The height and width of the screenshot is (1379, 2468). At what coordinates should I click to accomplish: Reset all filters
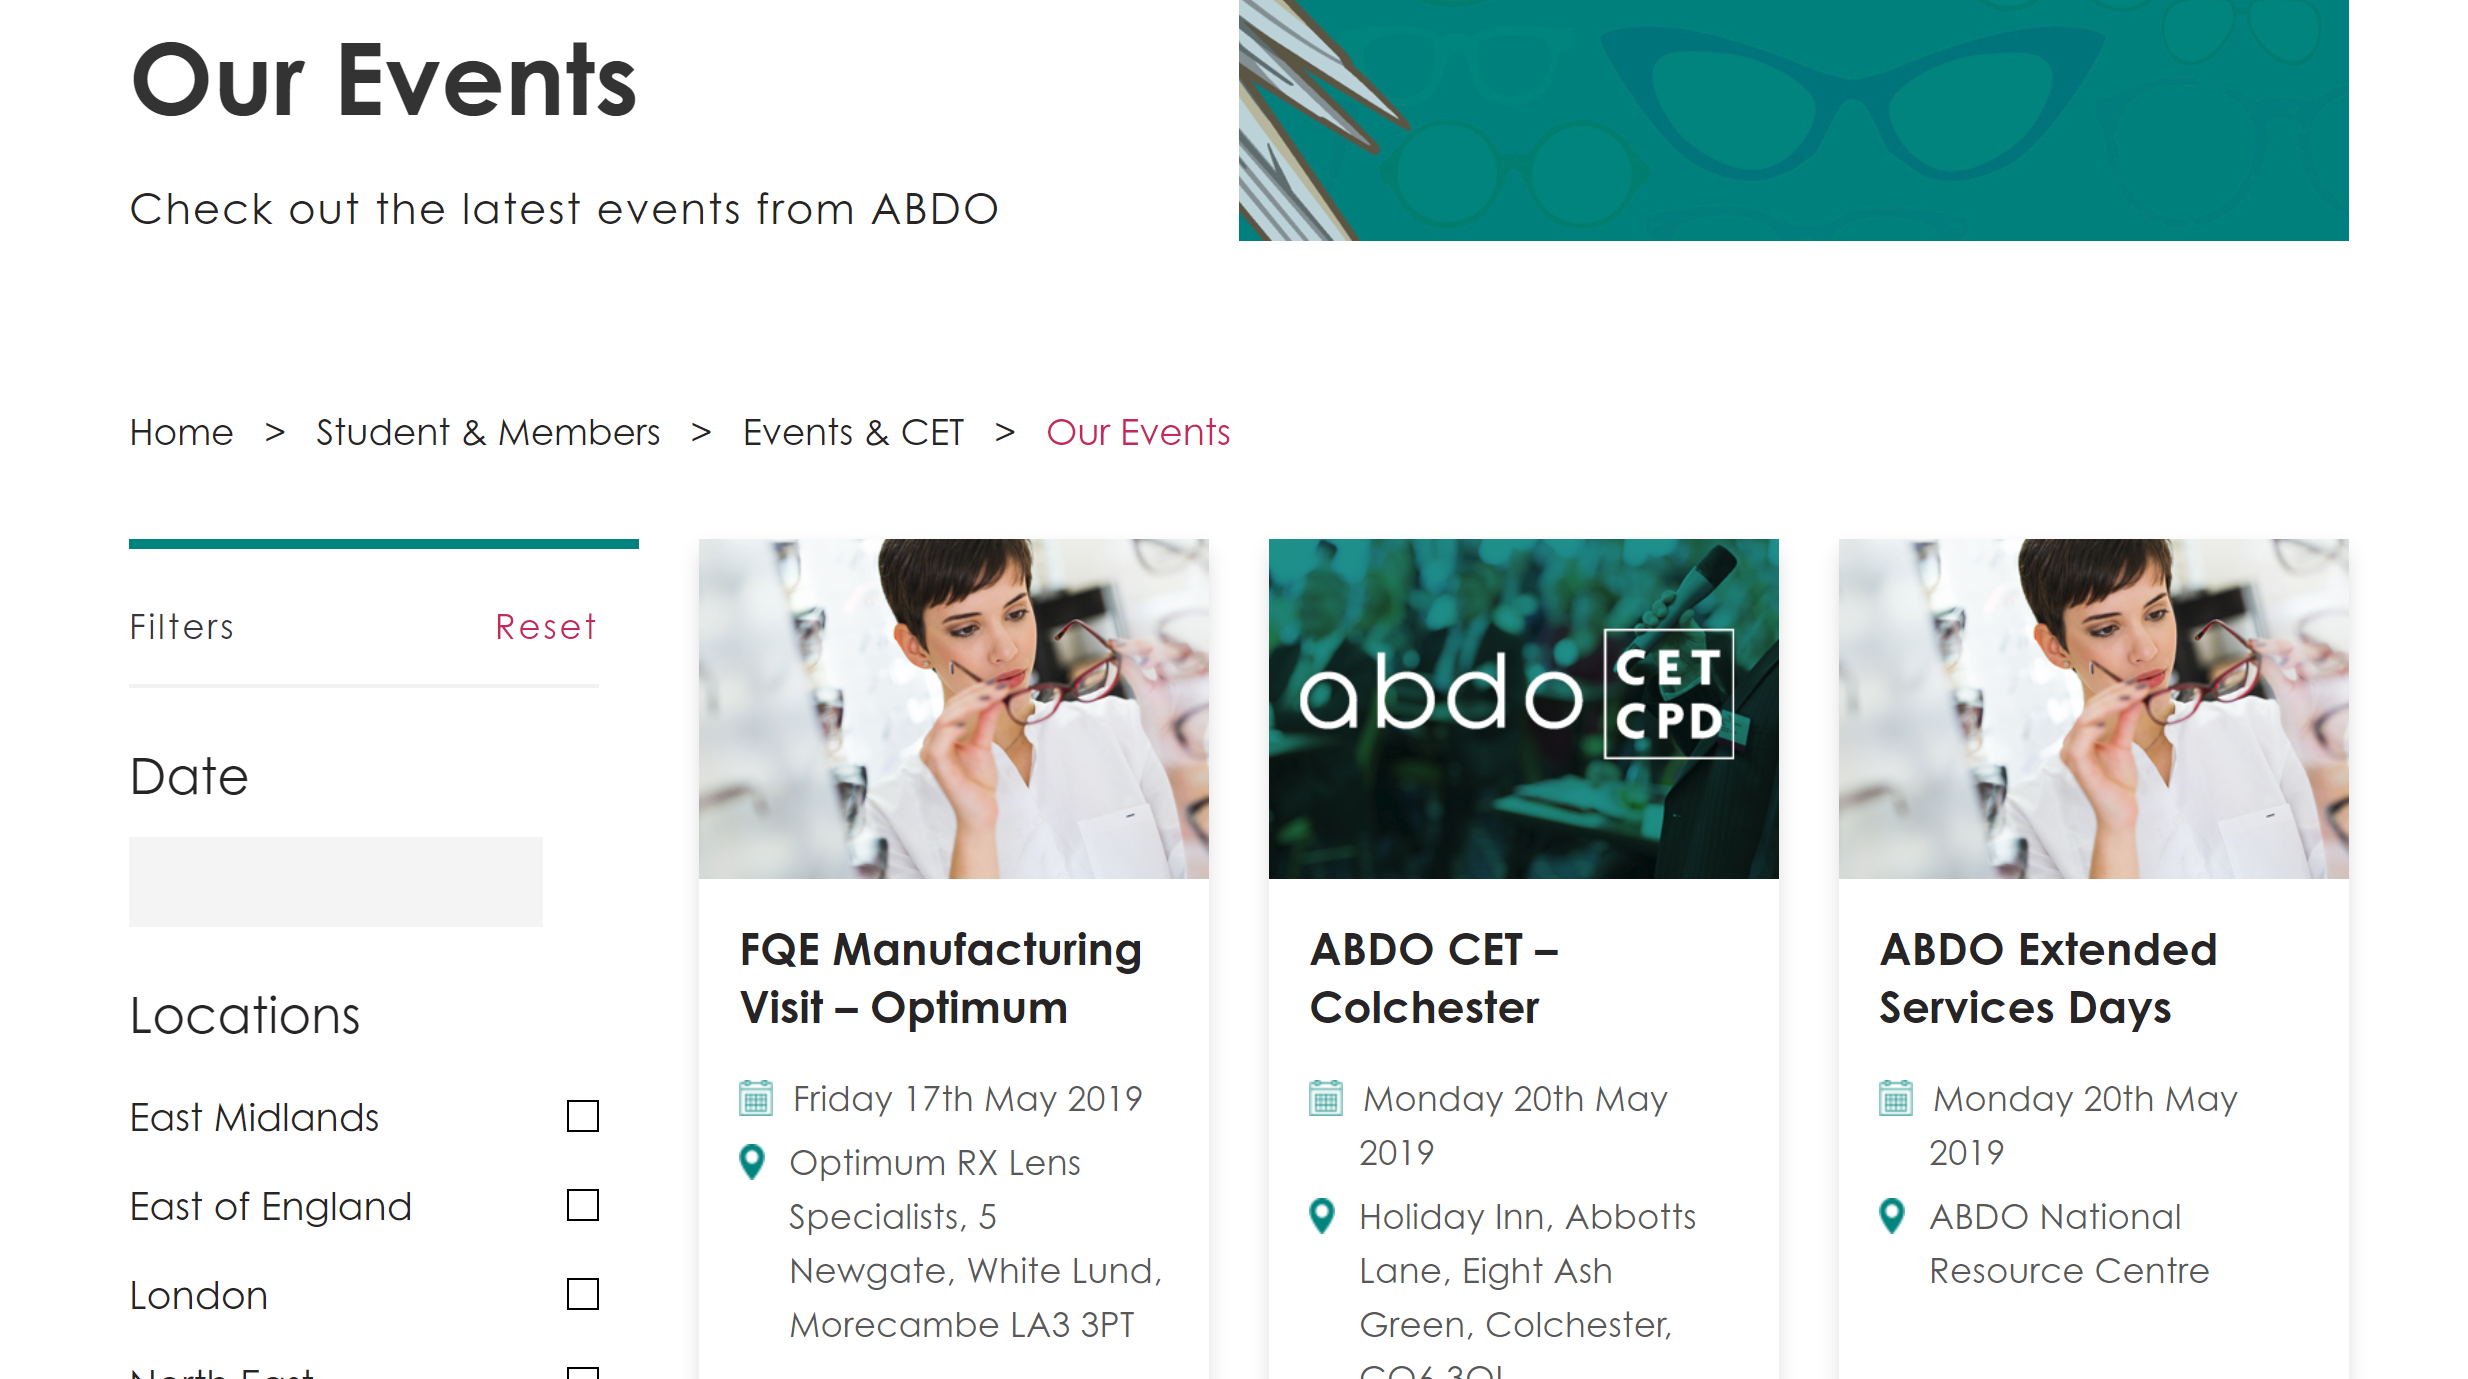pyautogui.click(x=546, y=627)
